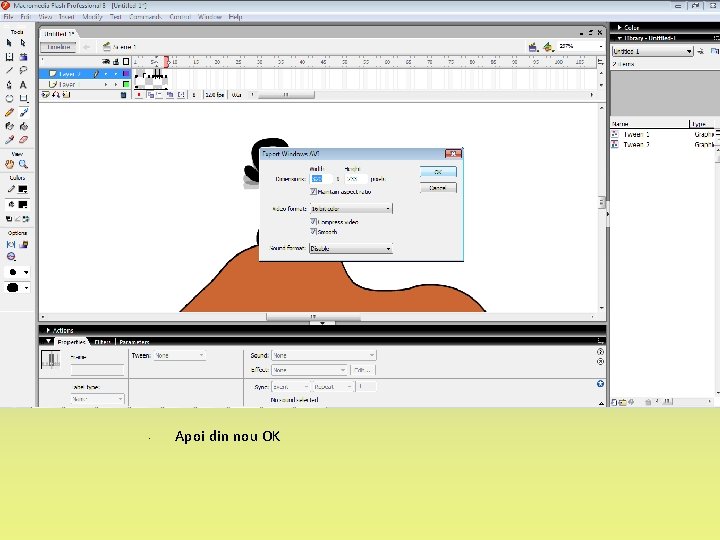The height and width of the screenshot is (540, 720).
Task: Select the Lasso tool
Action: pos(23,70)
